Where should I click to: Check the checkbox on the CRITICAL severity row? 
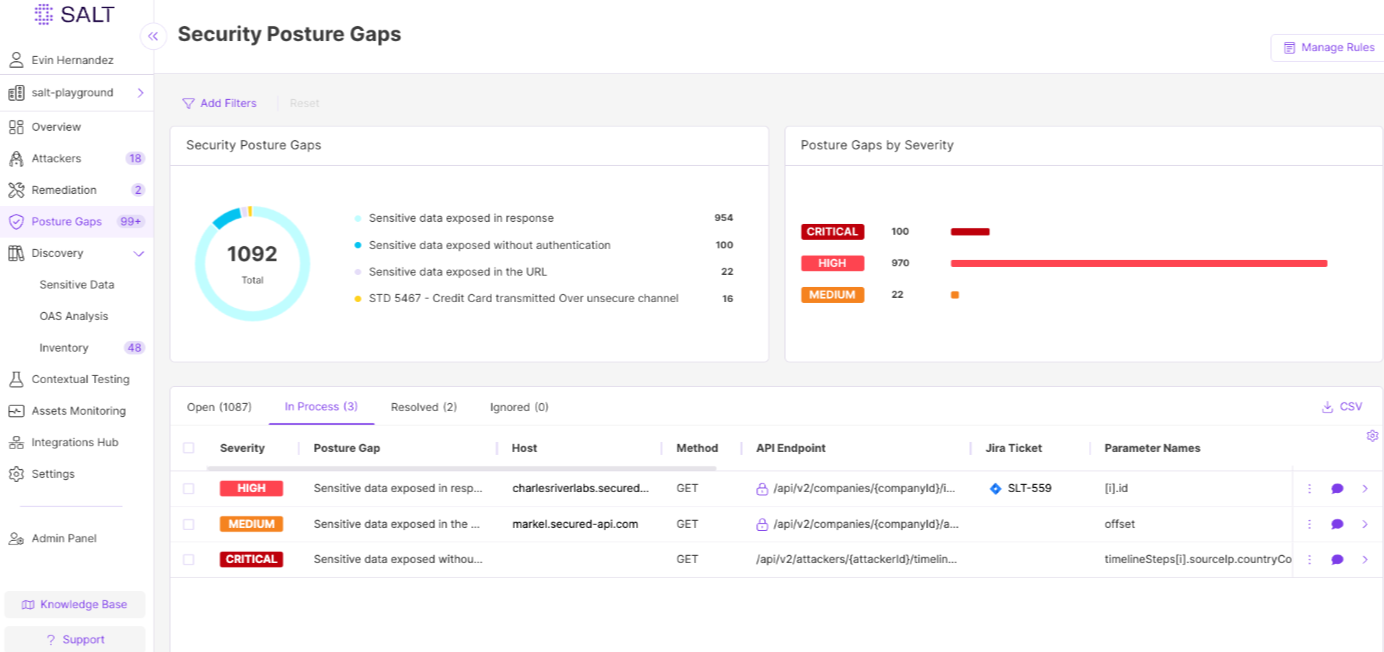coord(190,559)
